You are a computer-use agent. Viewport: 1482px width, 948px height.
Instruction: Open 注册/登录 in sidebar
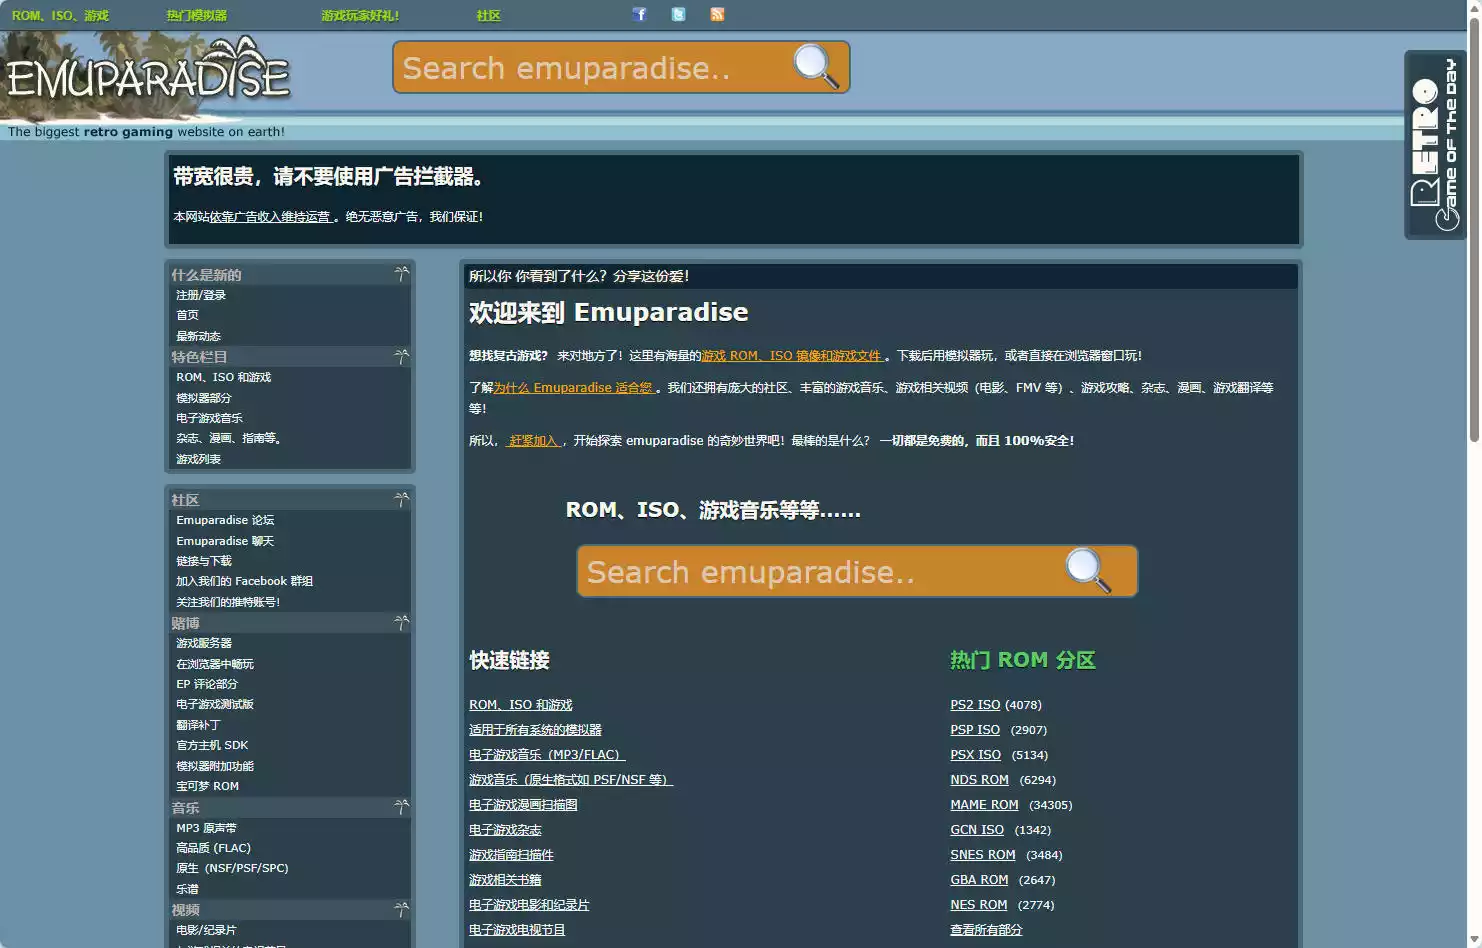click(201, 295)
